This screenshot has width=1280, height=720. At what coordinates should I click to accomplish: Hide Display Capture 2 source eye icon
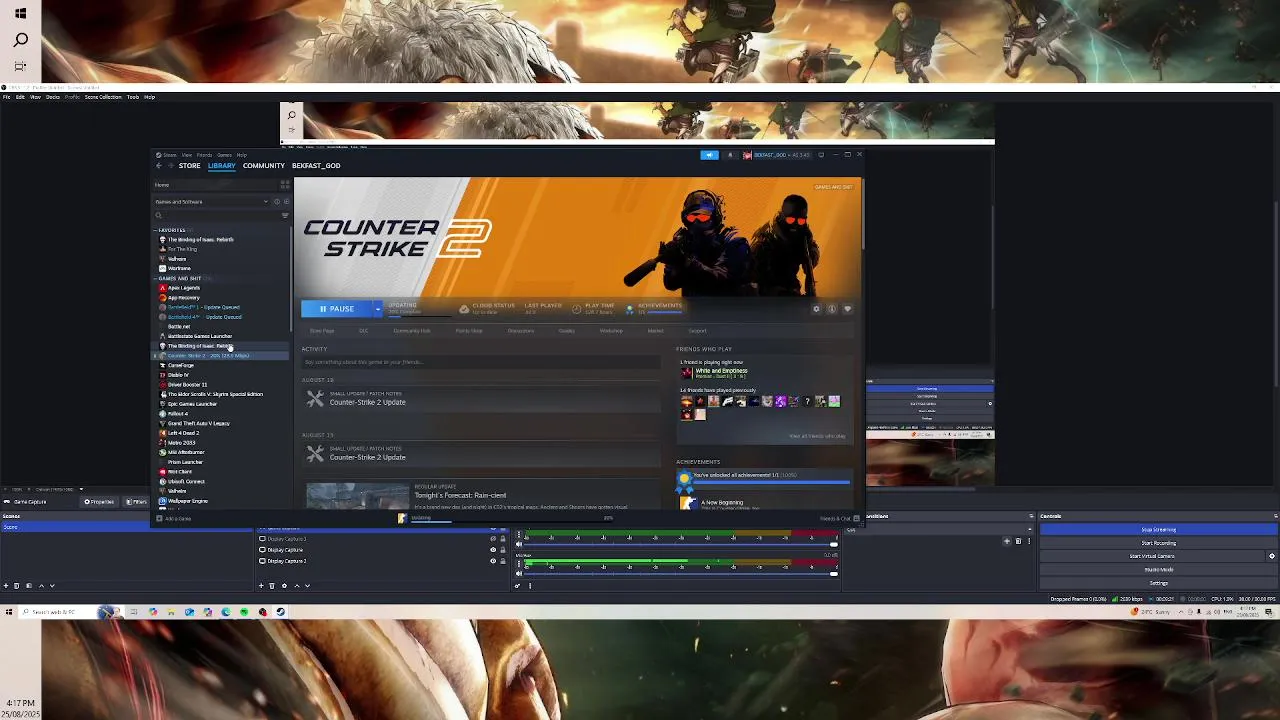[493, 561]
